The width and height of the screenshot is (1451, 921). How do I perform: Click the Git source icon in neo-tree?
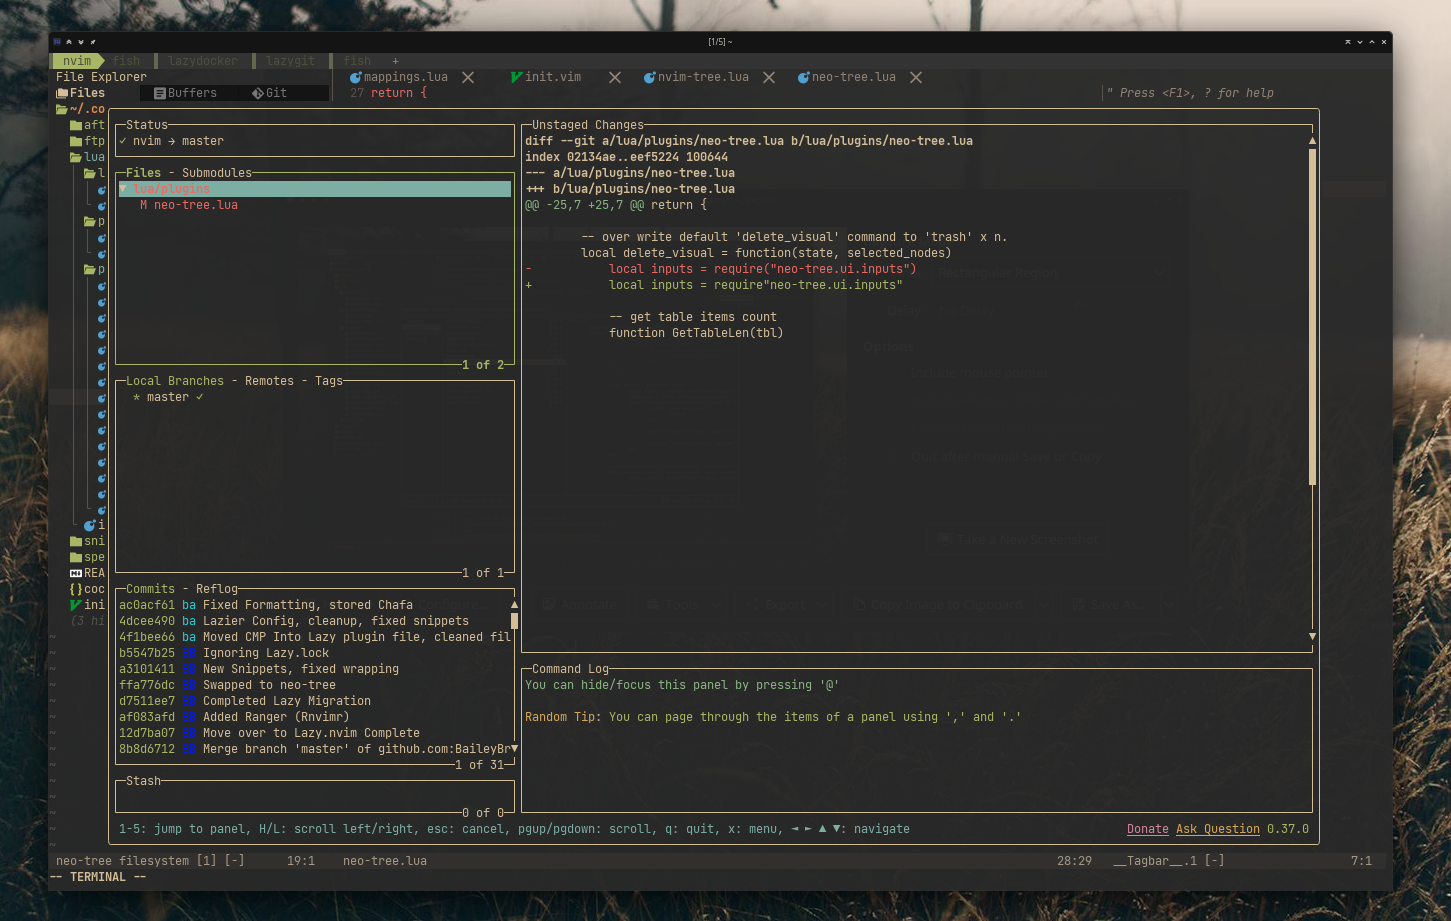click(258, 93)
